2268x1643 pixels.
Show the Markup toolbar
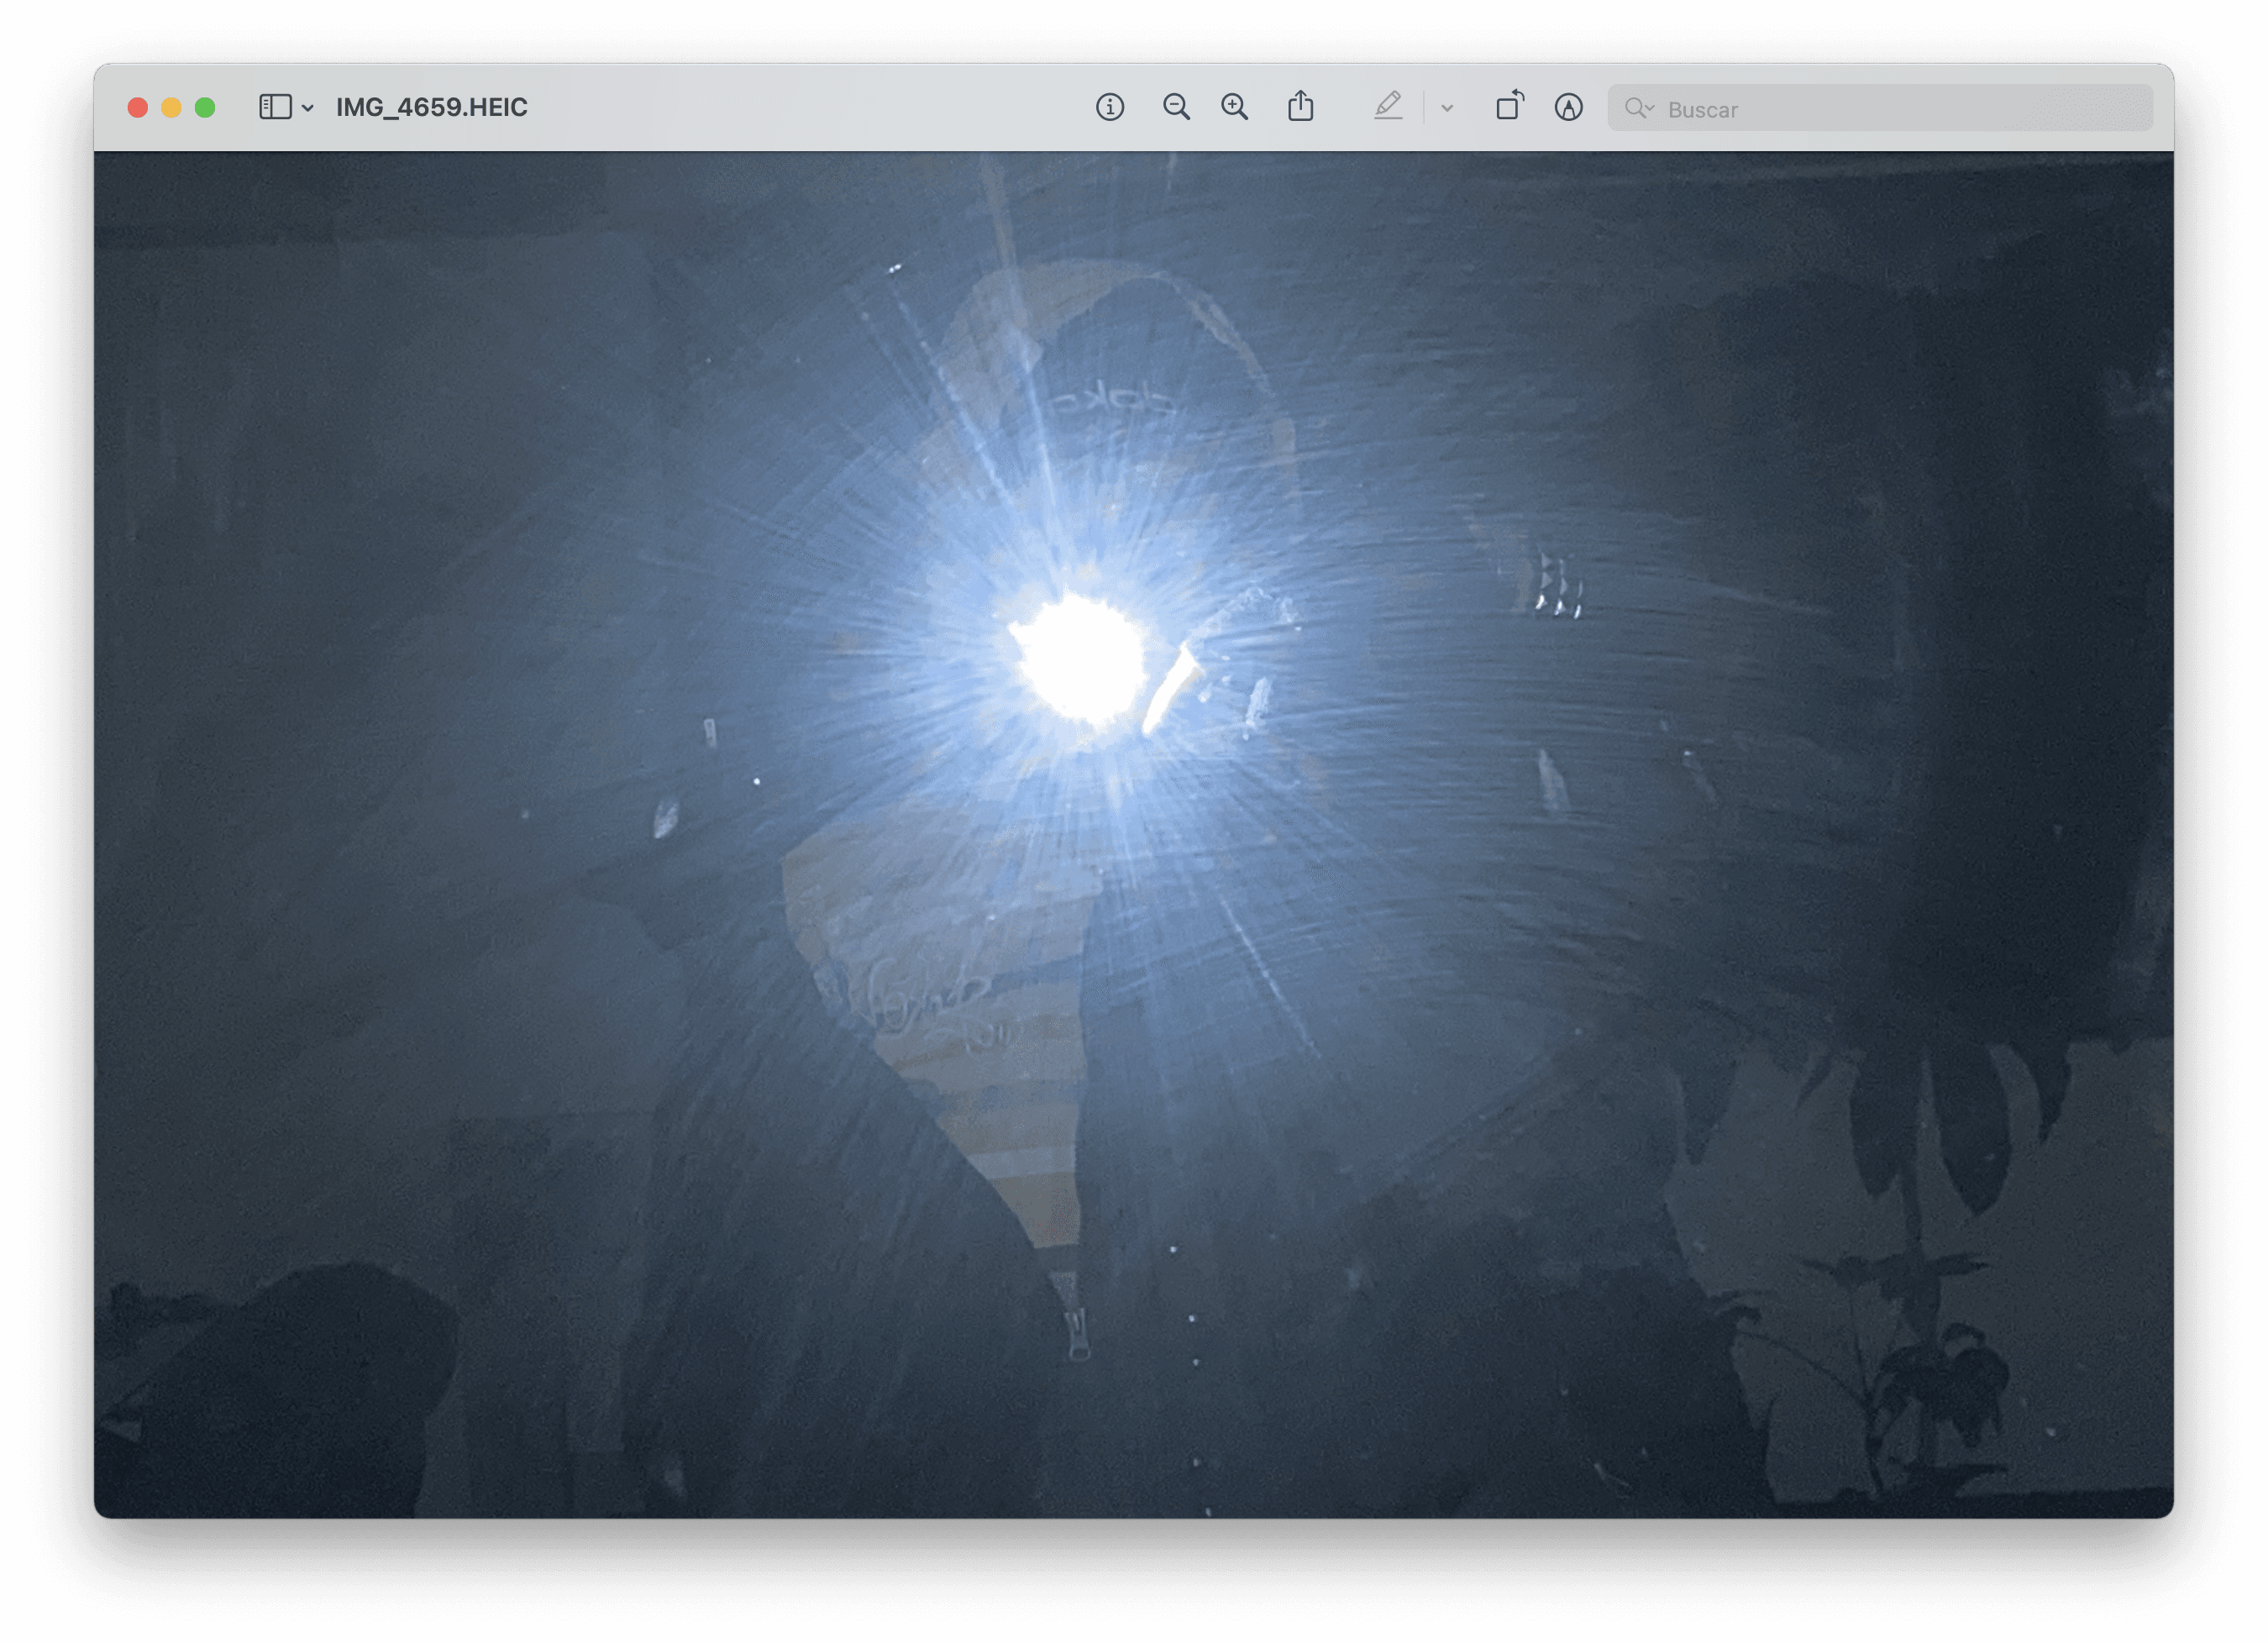click(x=1568, y=107)
